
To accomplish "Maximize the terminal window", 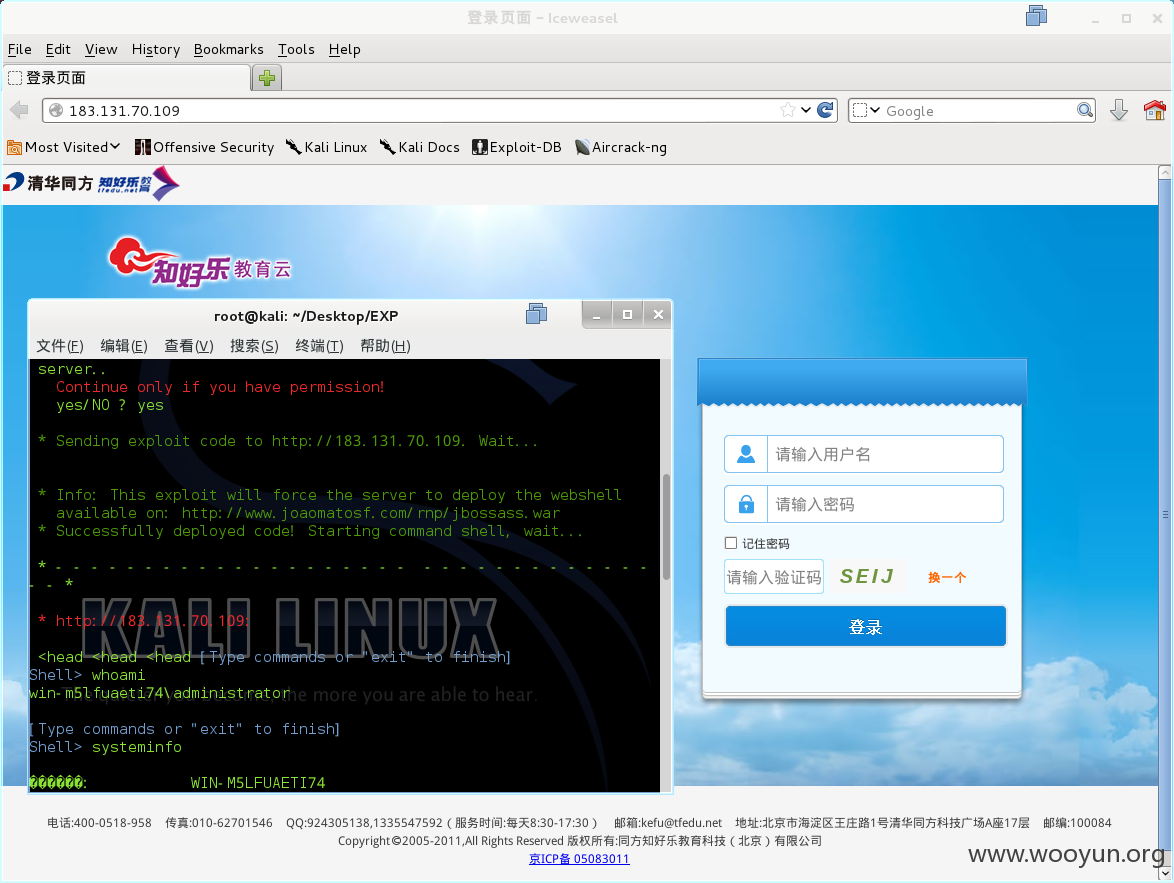I will point(627,315).
